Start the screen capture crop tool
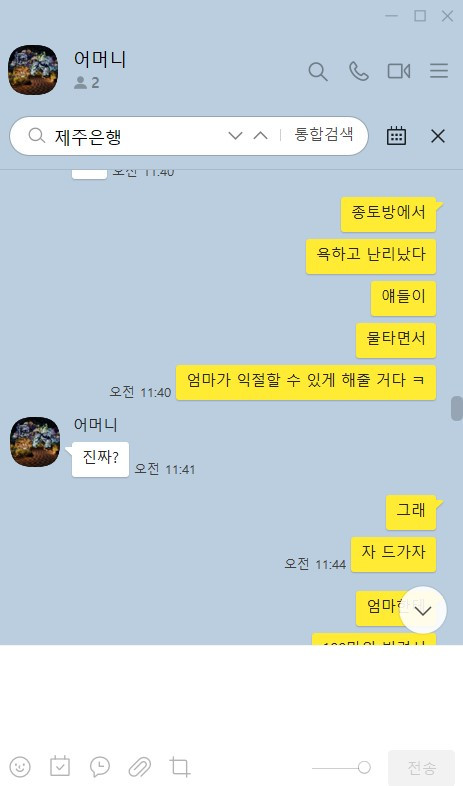The image size is (463, 786). point(180,766)
